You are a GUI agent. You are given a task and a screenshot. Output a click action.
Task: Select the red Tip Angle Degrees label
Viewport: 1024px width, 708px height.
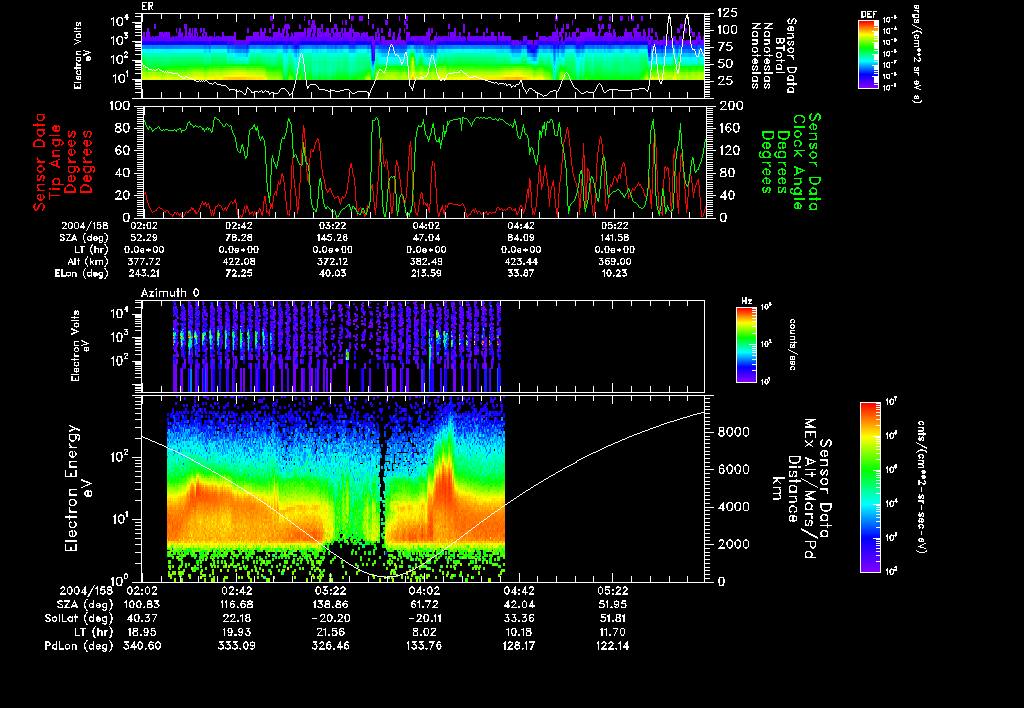tap(63, 162)
